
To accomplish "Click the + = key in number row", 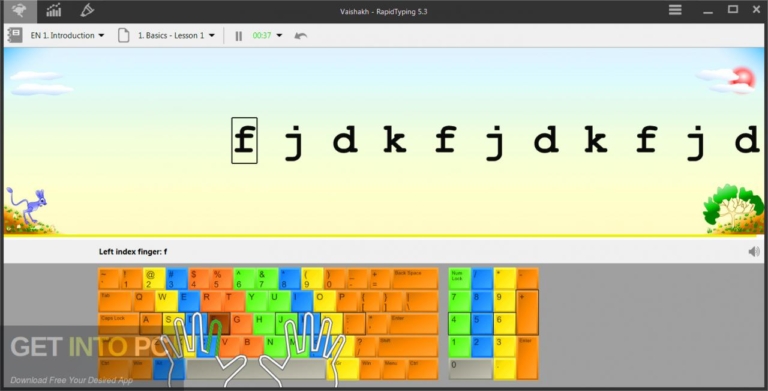I will pos(380,278).
